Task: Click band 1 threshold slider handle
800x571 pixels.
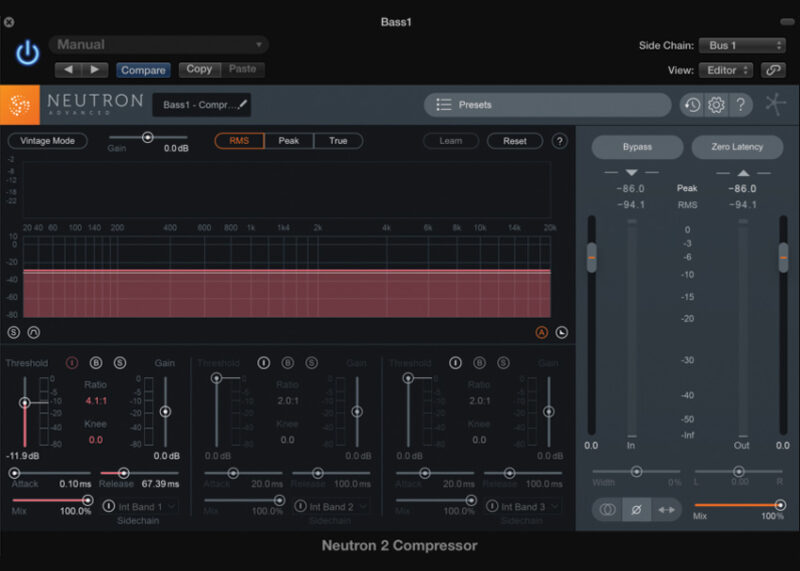Action: 24,403
